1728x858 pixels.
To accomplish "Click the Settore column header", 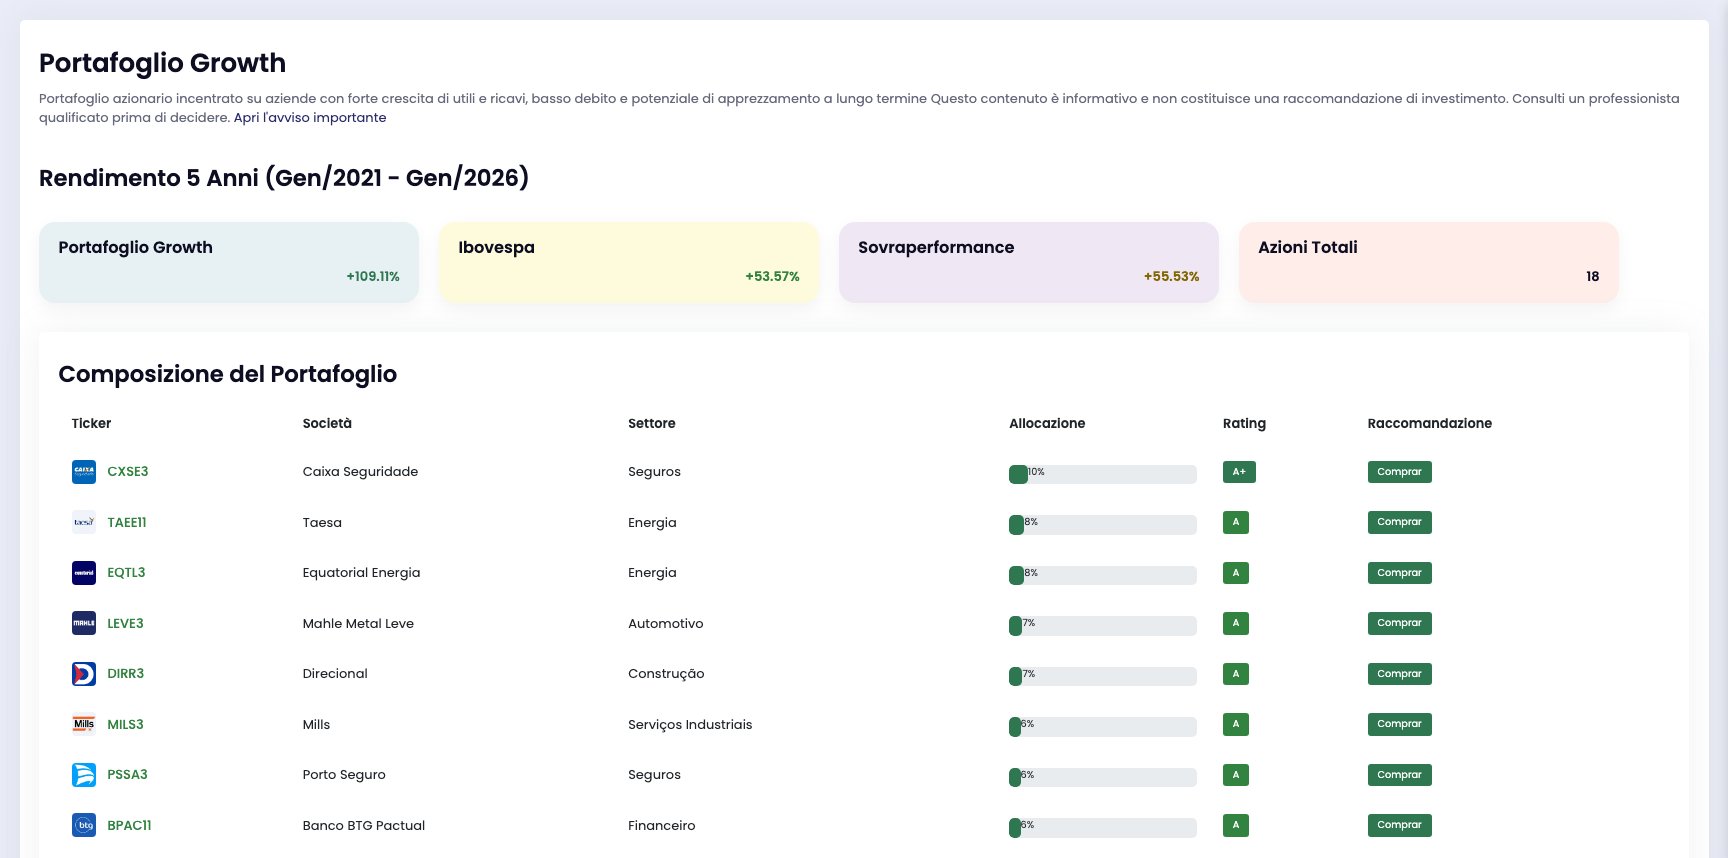I will point(652,423).
